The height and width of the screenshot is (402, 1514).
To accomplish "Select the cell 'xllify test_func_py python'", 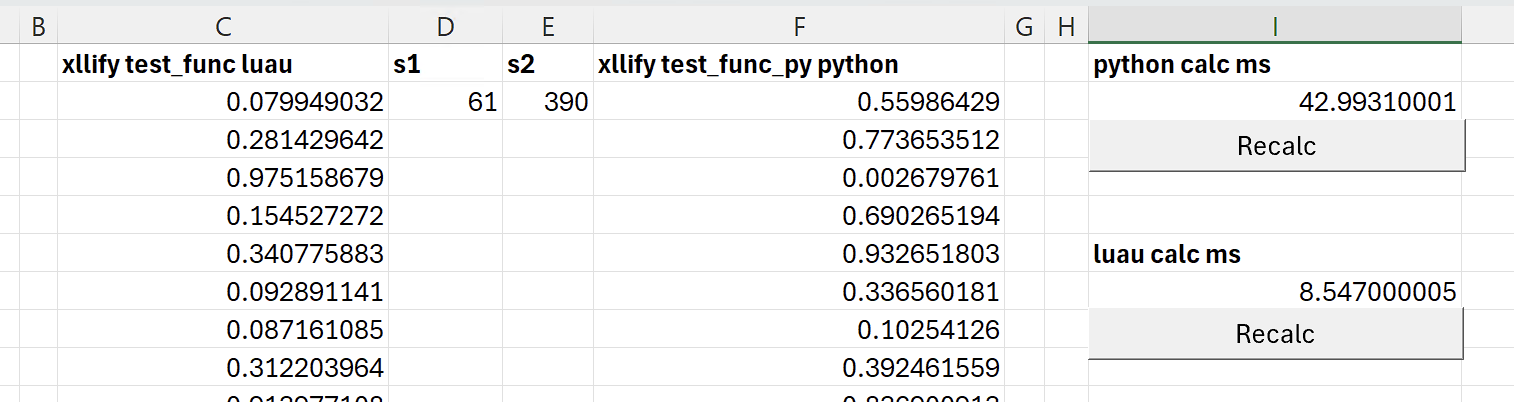I will tap(799, 63).
